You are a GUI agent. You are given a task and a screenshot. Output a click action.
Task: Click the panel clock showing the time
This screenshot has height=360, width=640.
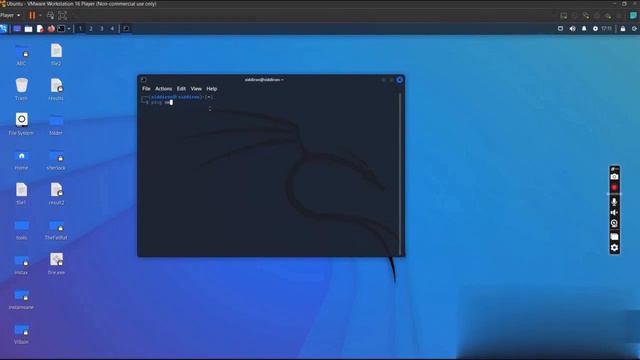(607, 29)
